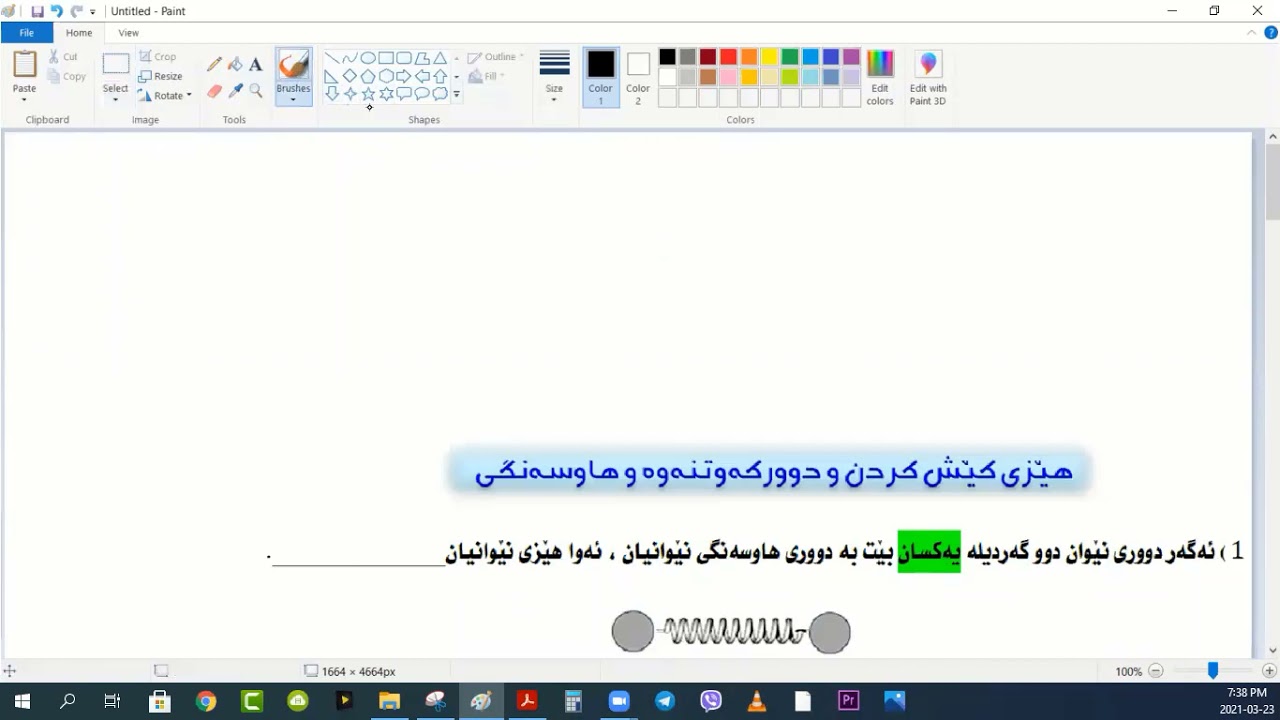The width and height of the screenshot is (1280, 720).
Task: Open Adobe Premiere Pro from taskbar
Action: (x=849, y=701)
